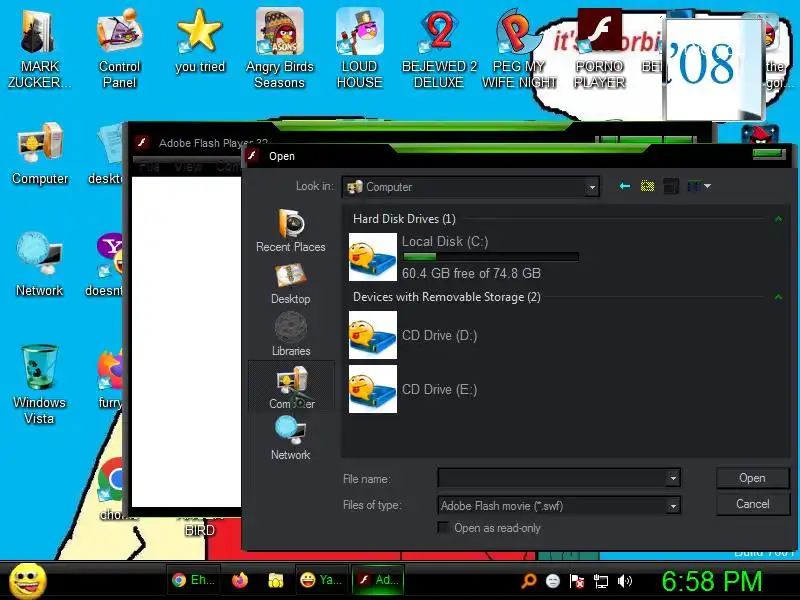Open the volume speaker tray icon
This screenshot has width=800, height=600.
[624, 581]
